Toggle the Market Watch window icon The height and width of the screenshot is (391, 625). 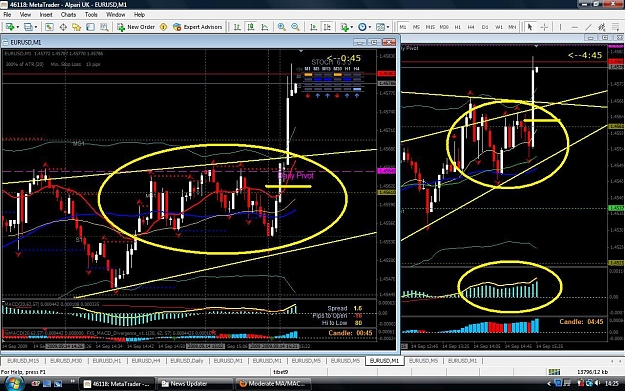click(x=49, y=27)
